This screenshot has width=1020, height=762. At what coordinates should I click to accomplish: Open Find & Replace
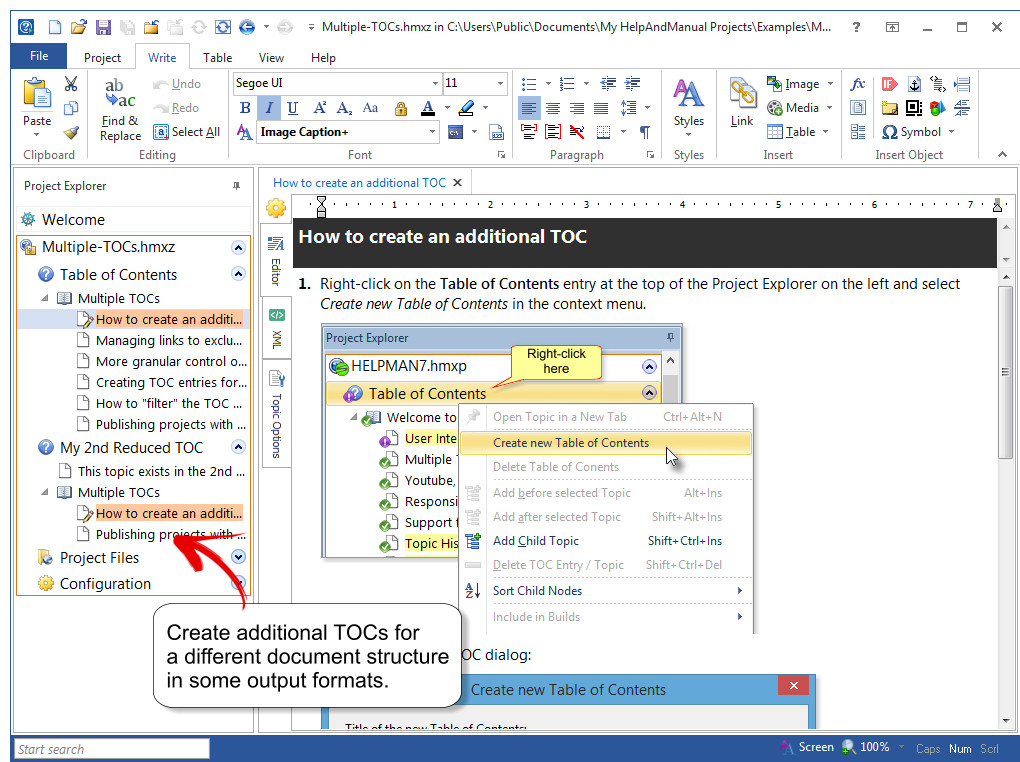coord(120,109)
